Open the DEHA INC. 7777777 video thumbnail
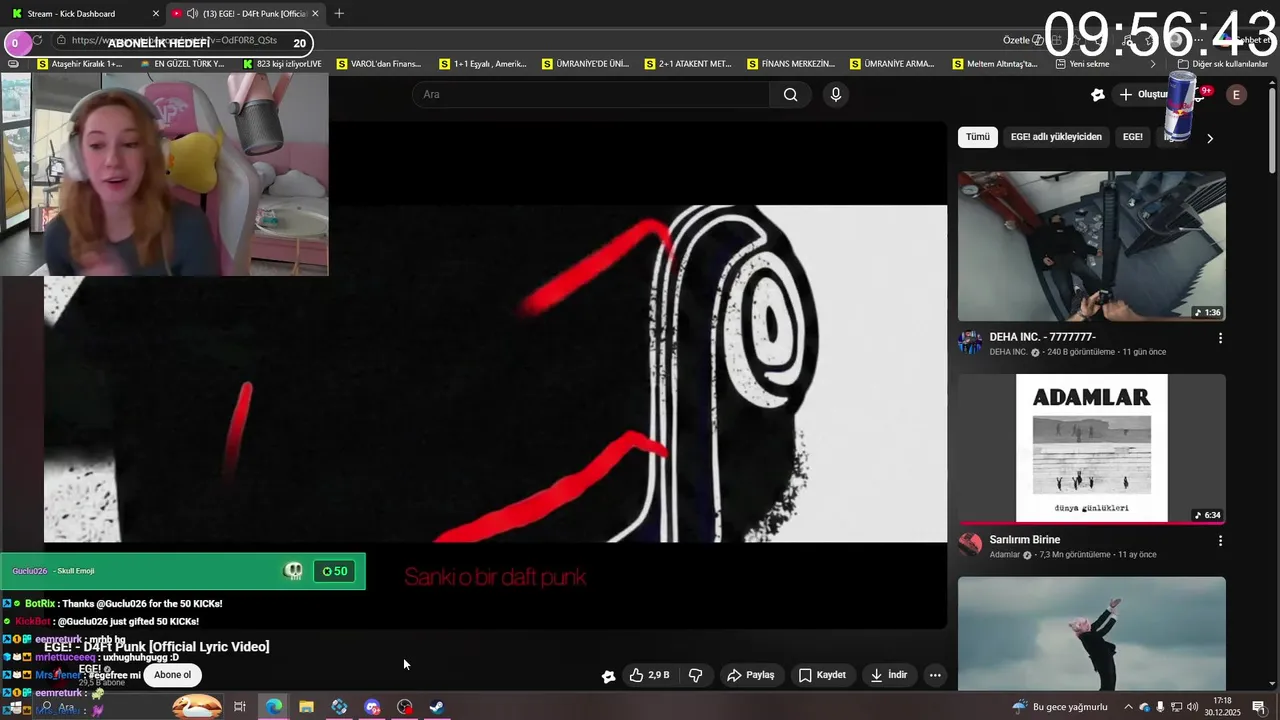The image size is (1280, 720). [x=1092, y=246]
